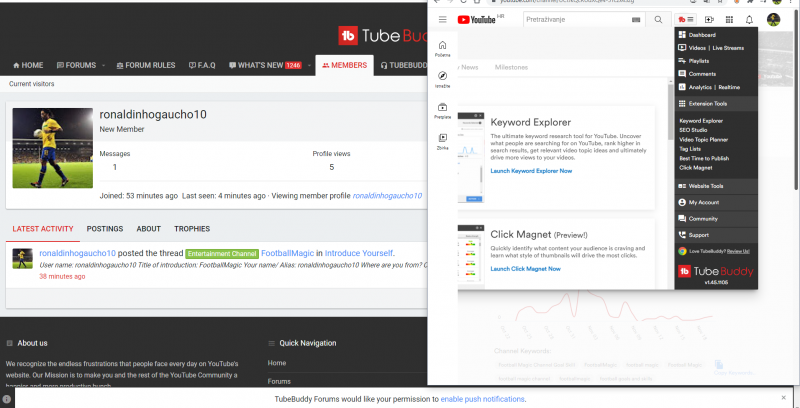This screenshot has height=408, width=800.
Task: Click the enable push notifications link
Action: click(482, 399)
